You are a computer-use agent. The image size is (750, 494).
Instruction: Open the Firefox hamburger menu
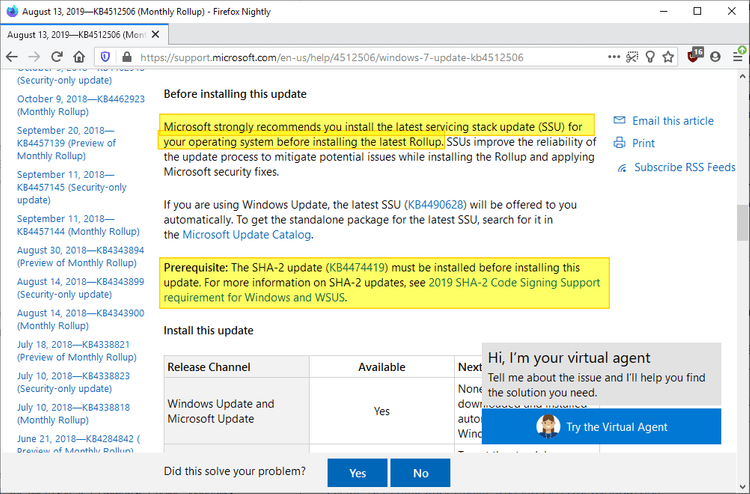738,57
